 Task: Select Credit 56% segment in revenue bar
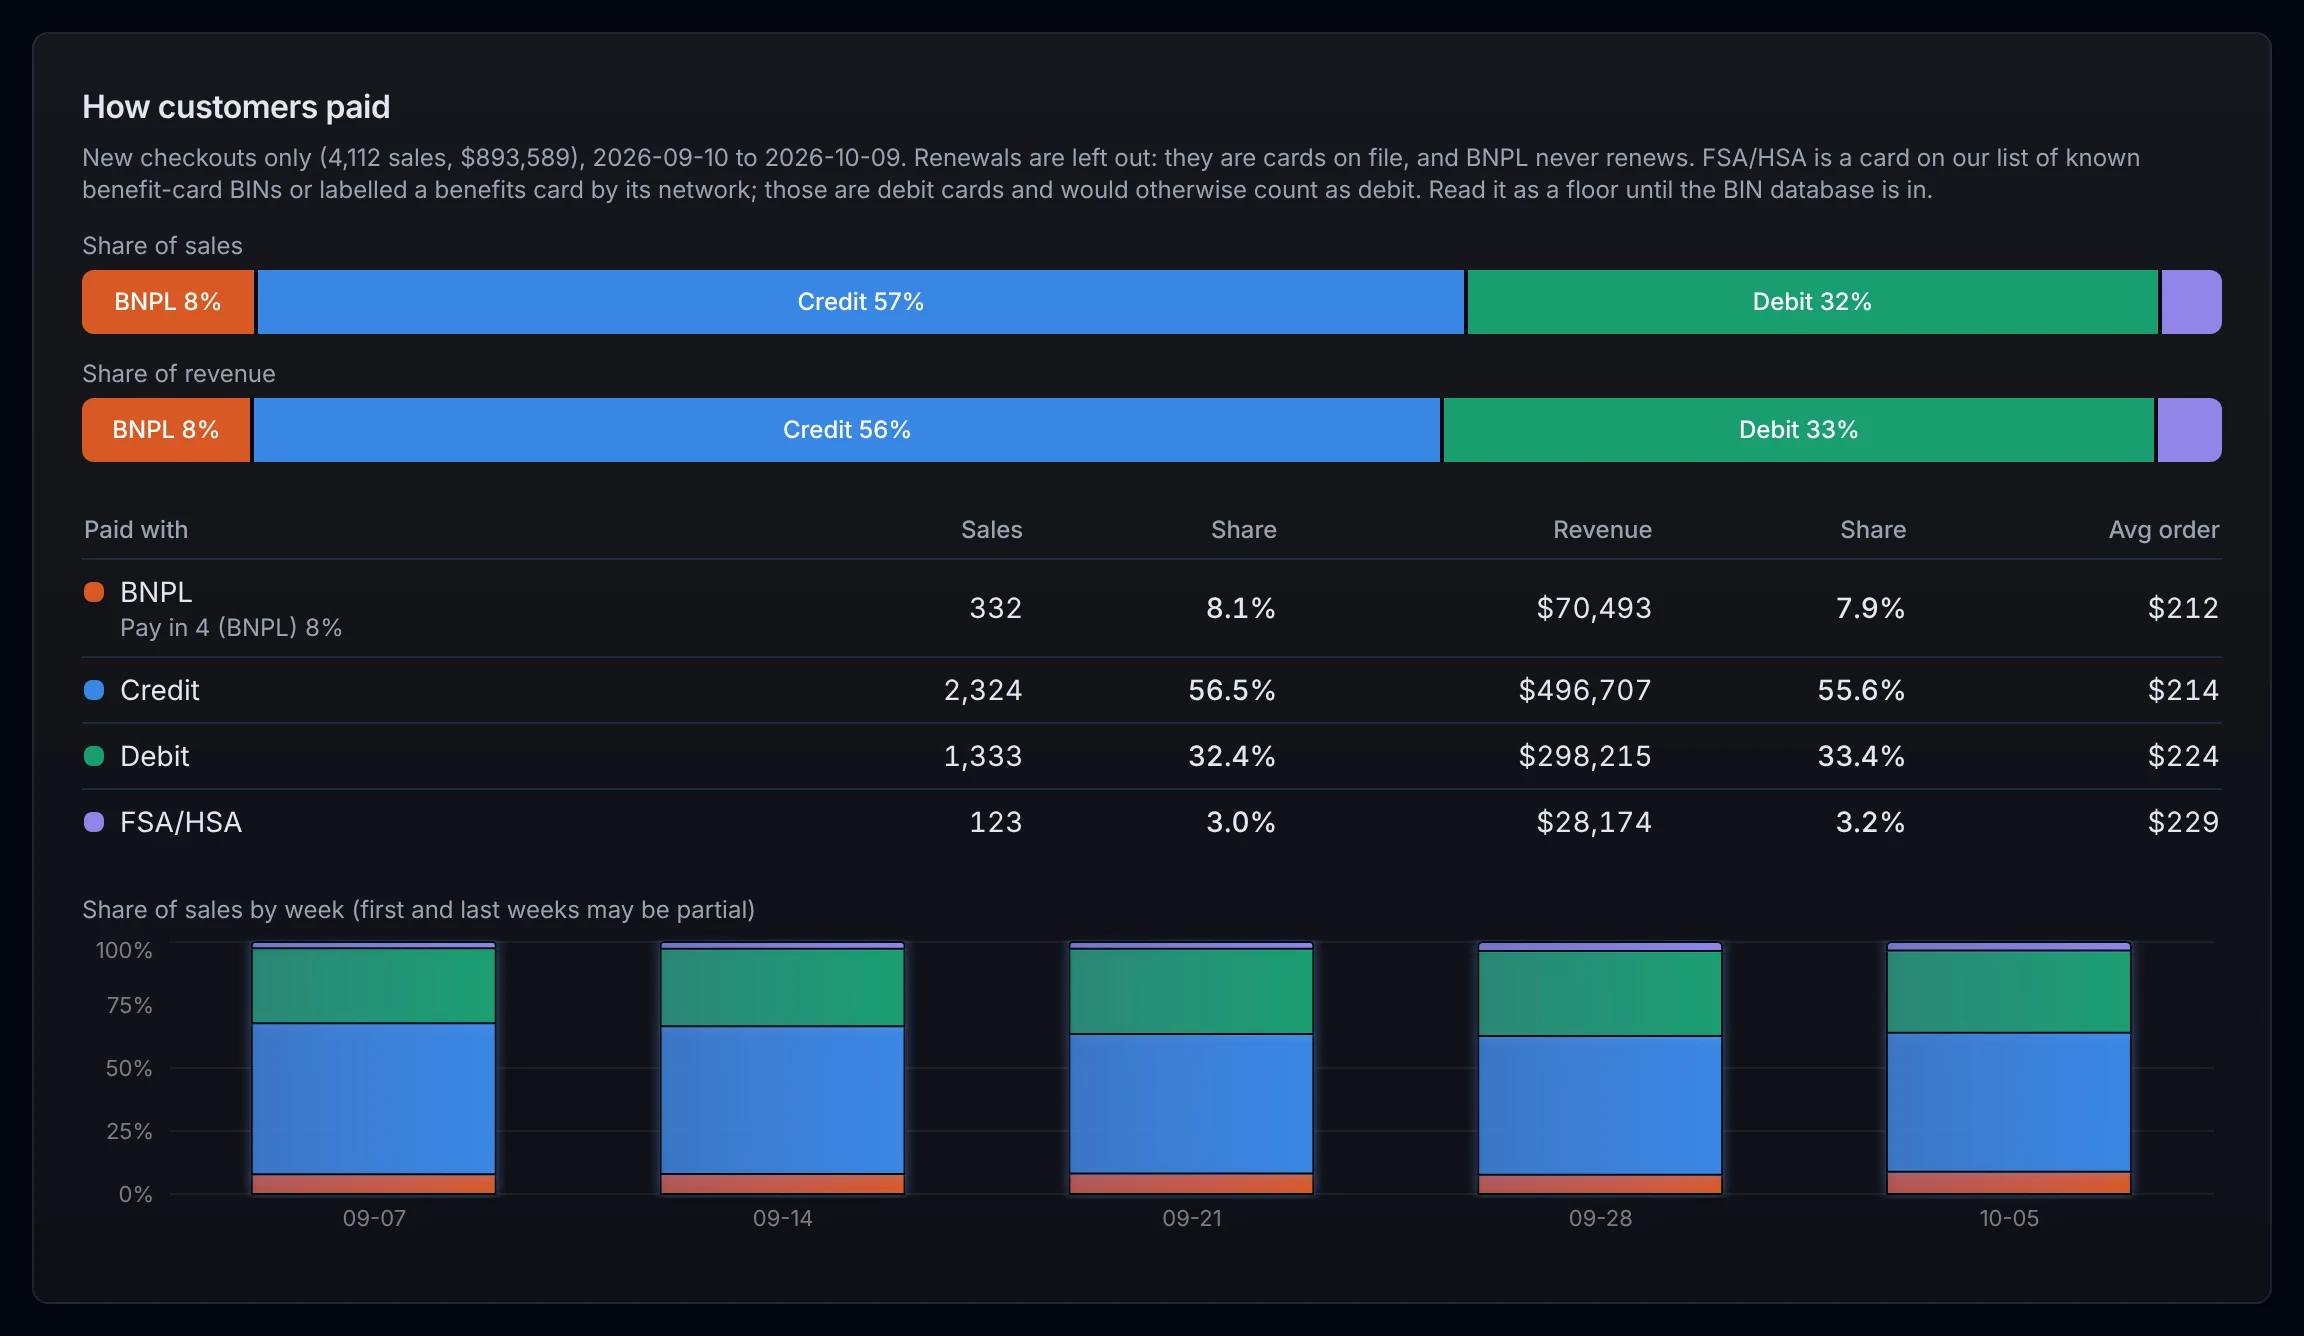847,430
